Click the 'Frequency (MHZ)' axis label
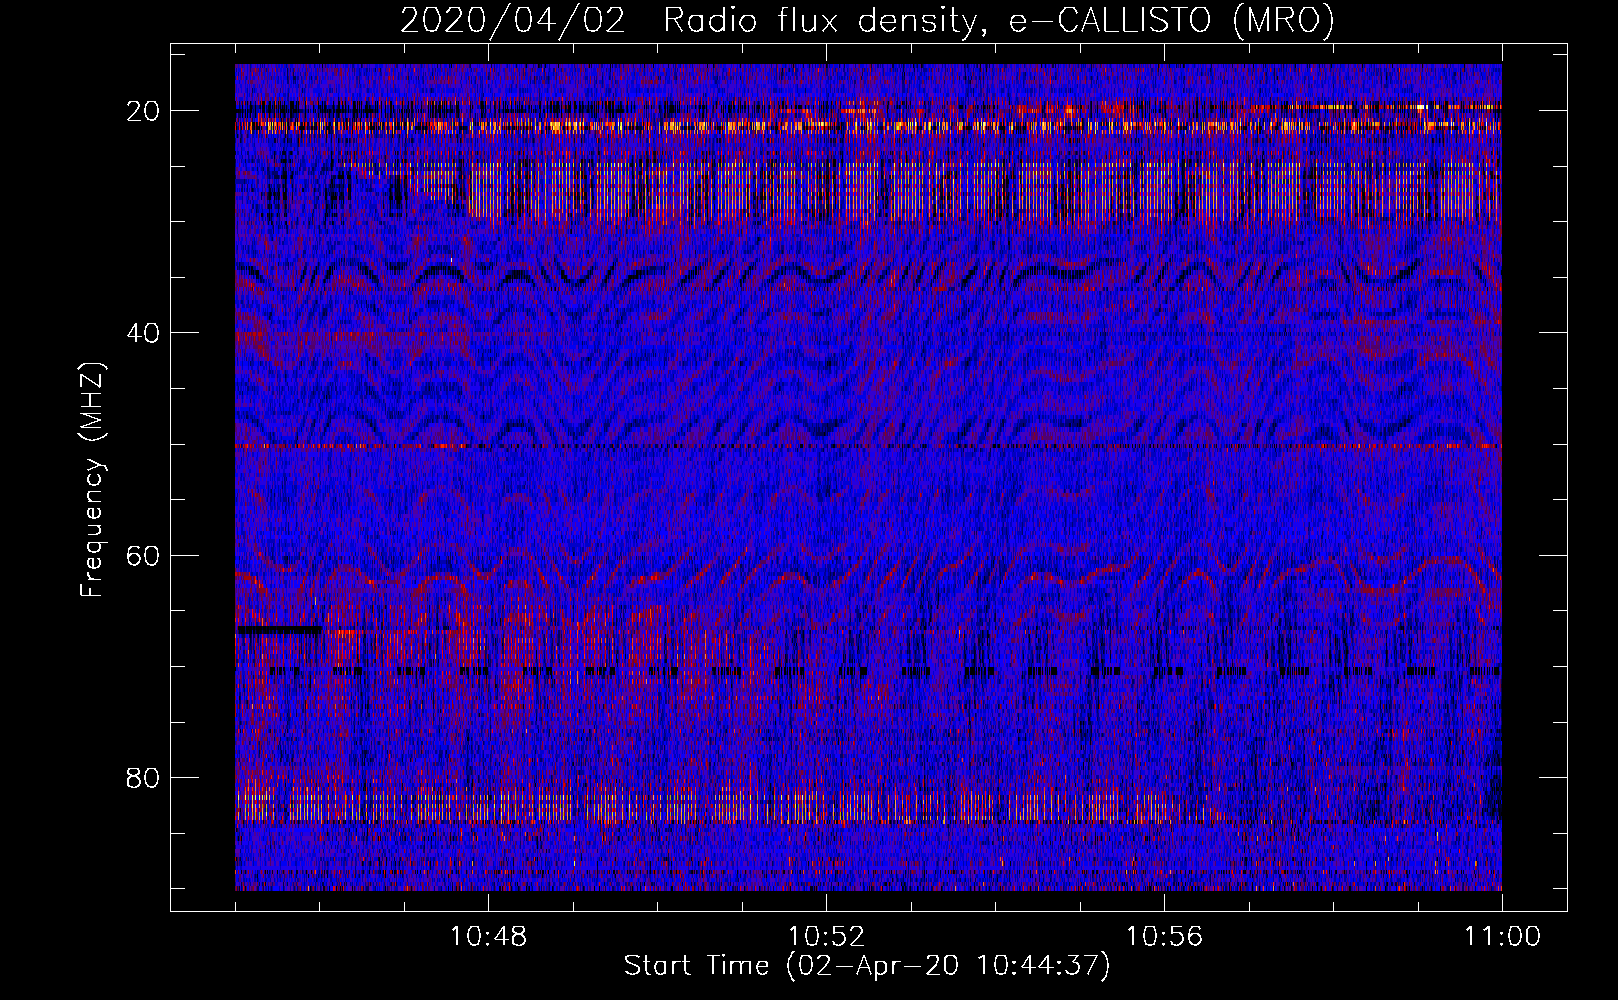This screenshot has width=1618, height=1000. tap(92, 480)
